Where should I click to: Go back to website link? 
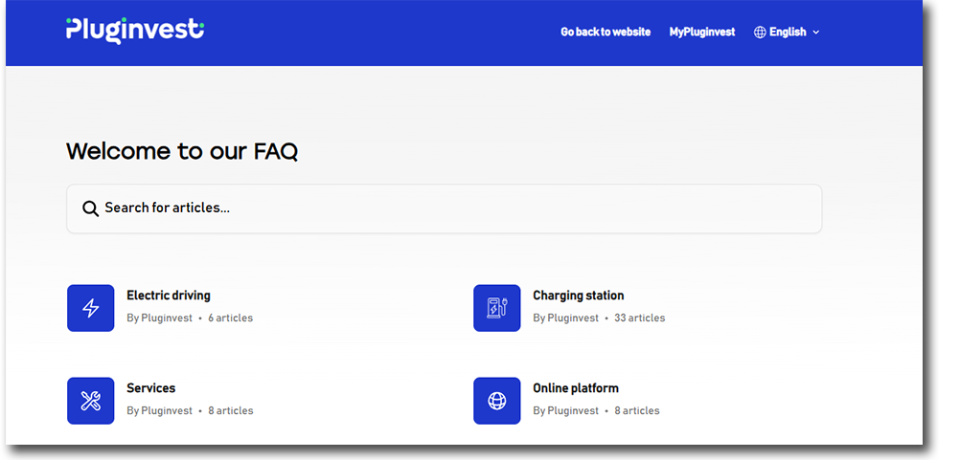(x=606, y=32)
